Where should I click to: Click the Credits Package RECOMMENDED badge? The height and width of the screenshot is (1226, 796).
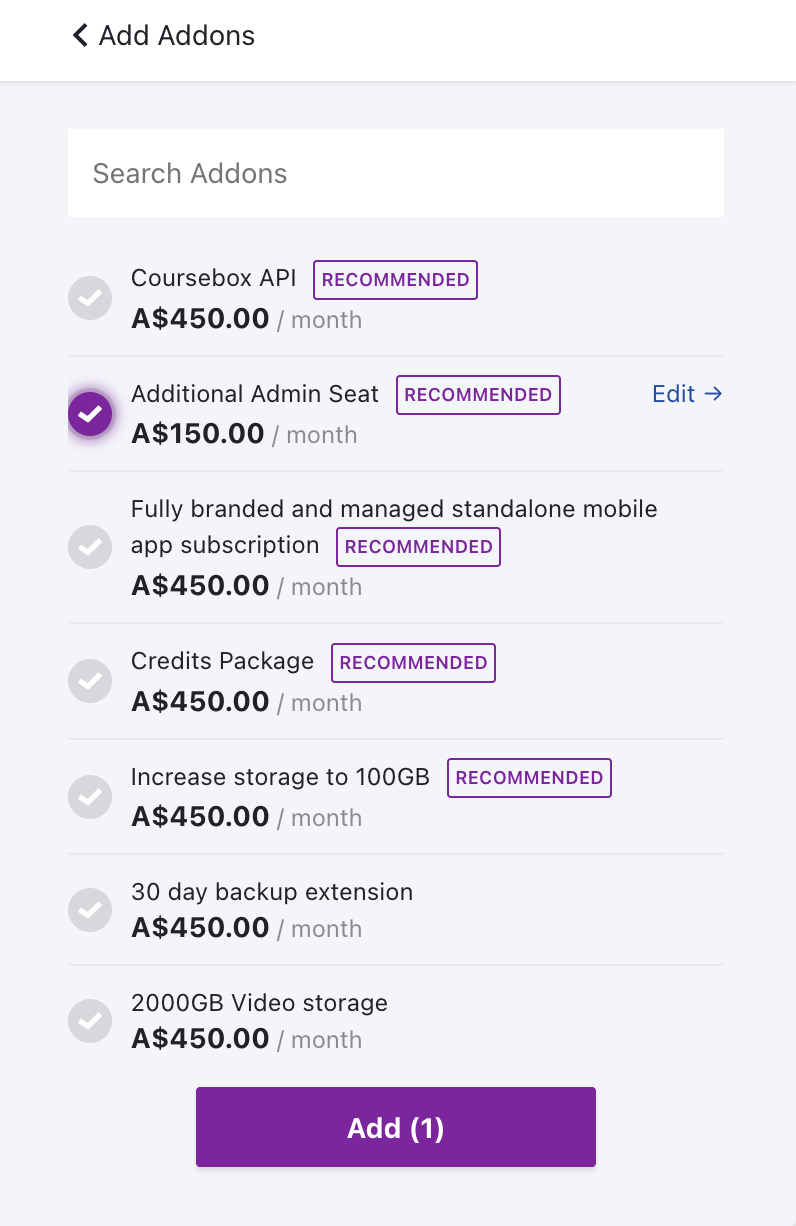(x=414, y=663)
